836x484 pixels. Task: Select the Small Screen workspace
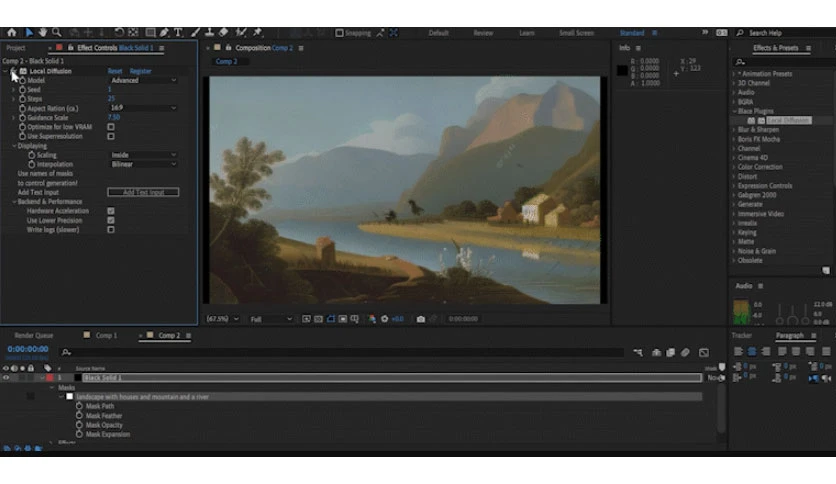pos(576,33)
